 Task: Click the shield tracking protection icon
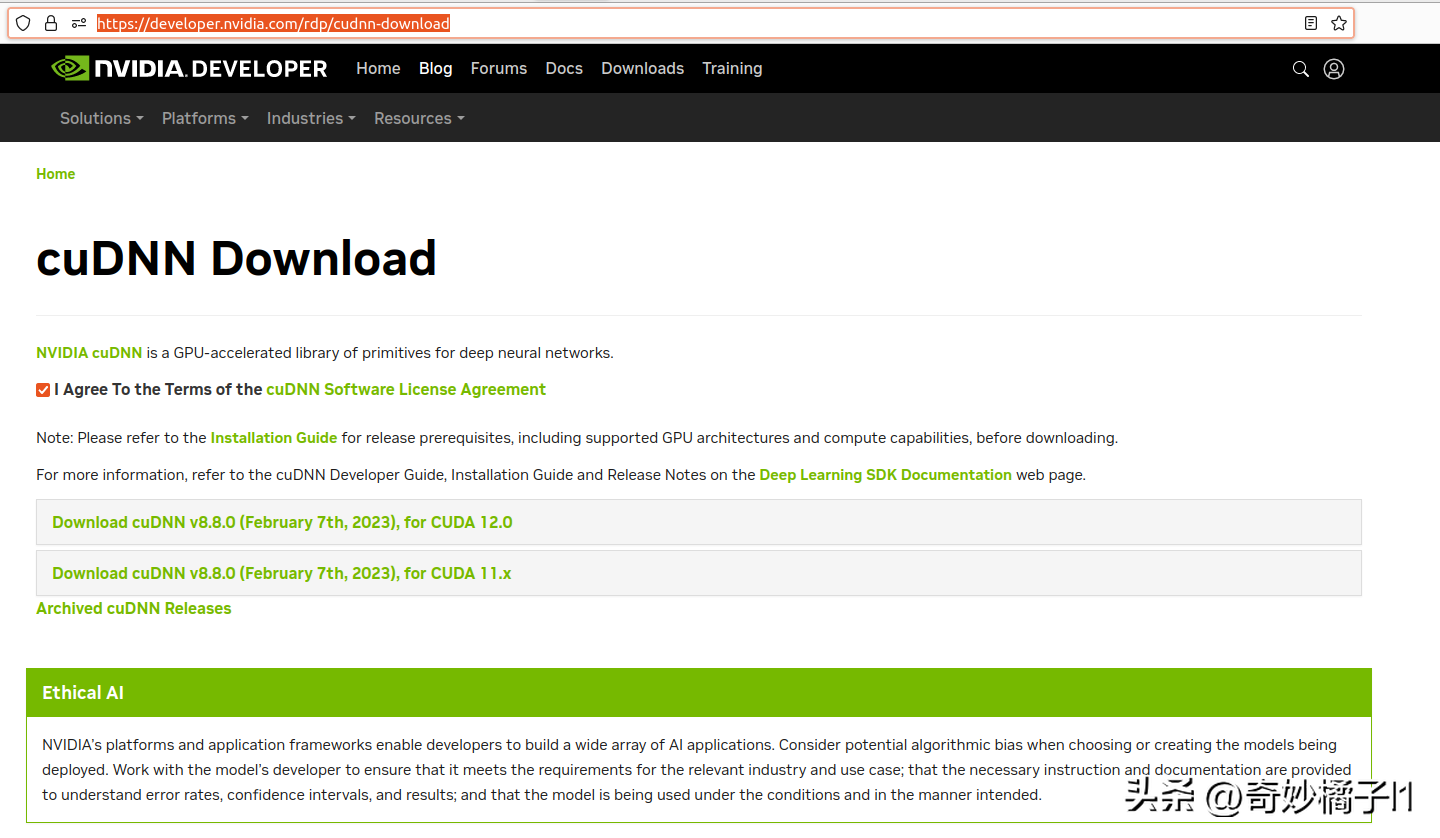pos(23,23)
